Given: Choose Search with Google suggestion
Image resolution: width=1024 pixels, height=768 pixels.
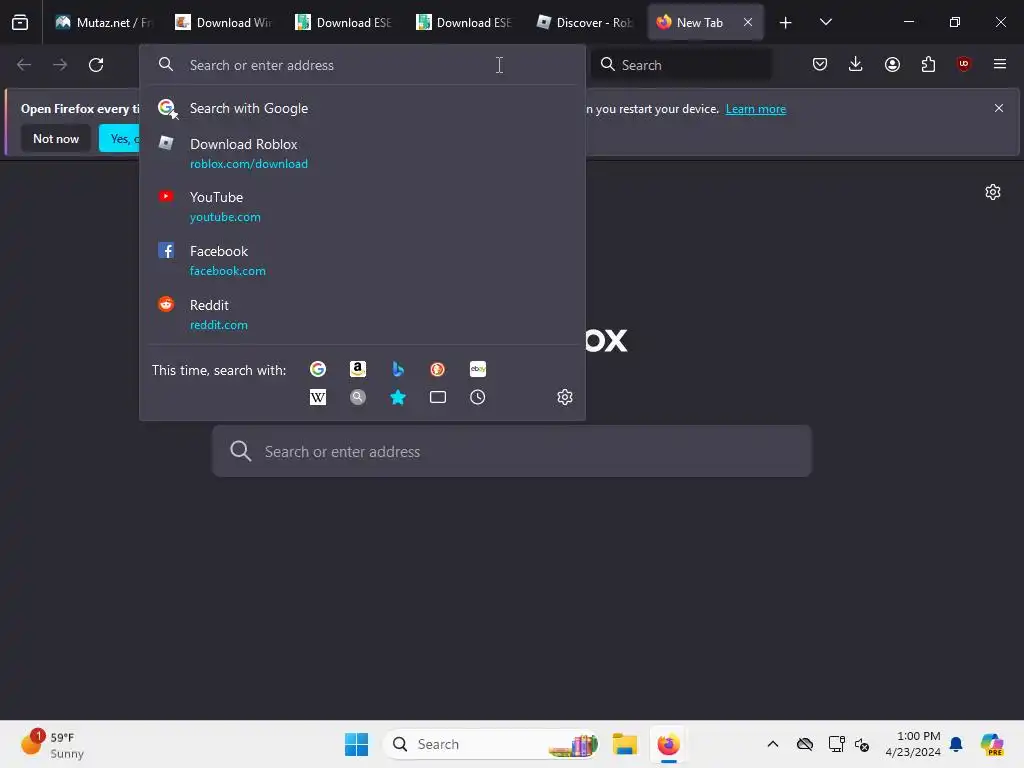Looking at the screenshot, I should [362, 108].
